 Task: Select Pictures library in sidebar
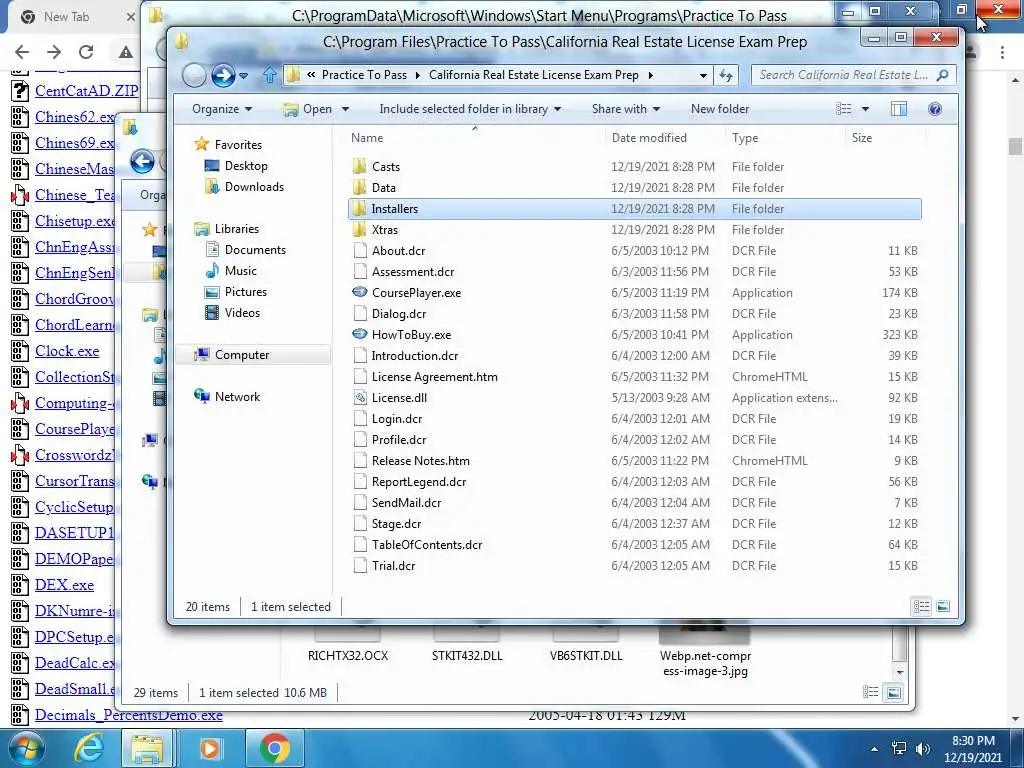pos(246,291)
